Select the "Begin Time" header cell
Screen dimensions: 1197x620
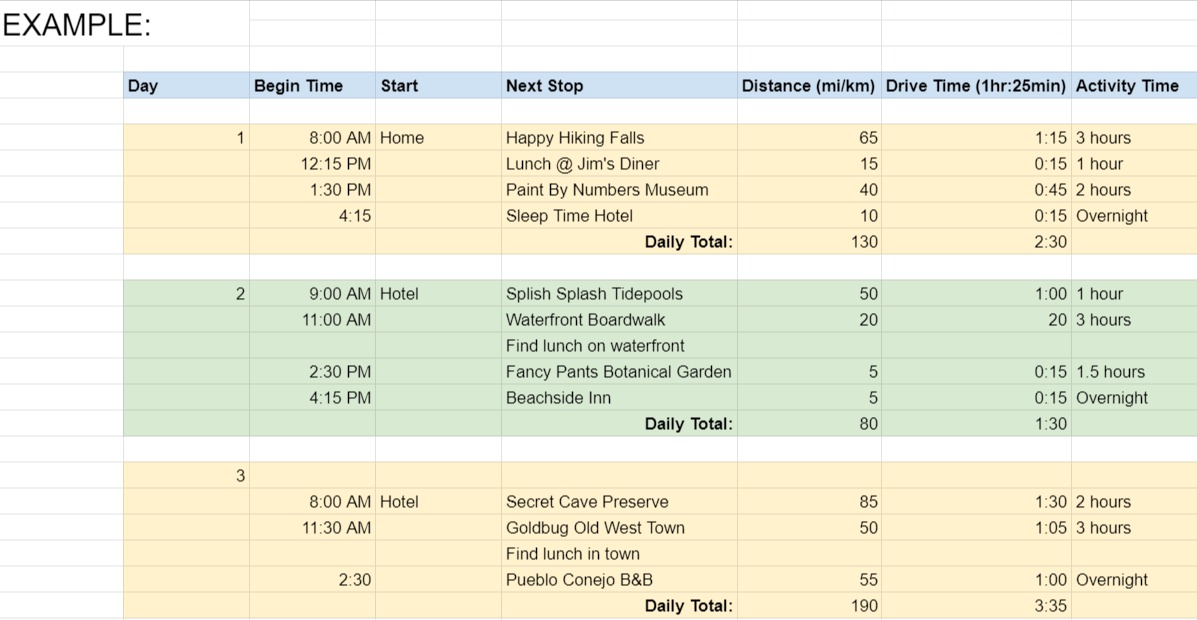coord(311,86)
